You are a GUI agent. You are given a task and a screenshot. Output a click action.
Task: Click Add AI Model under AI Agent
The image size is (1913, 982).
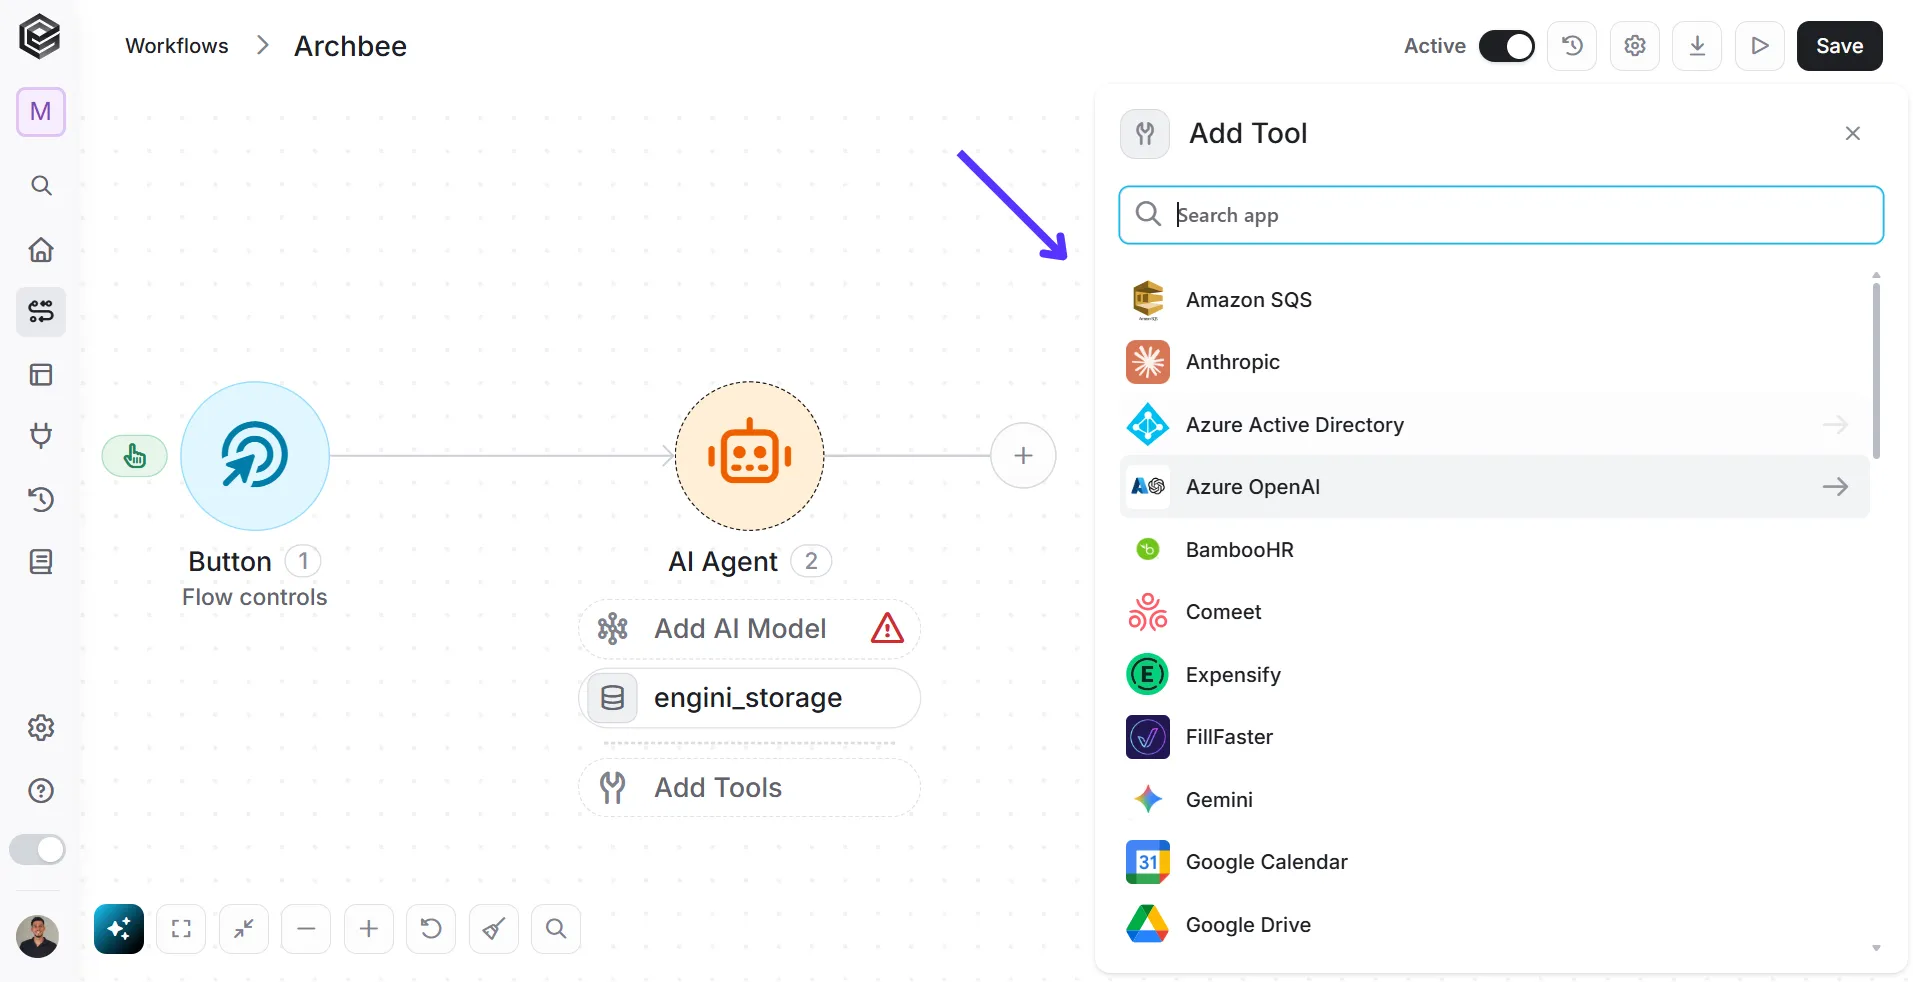[749, 629]
